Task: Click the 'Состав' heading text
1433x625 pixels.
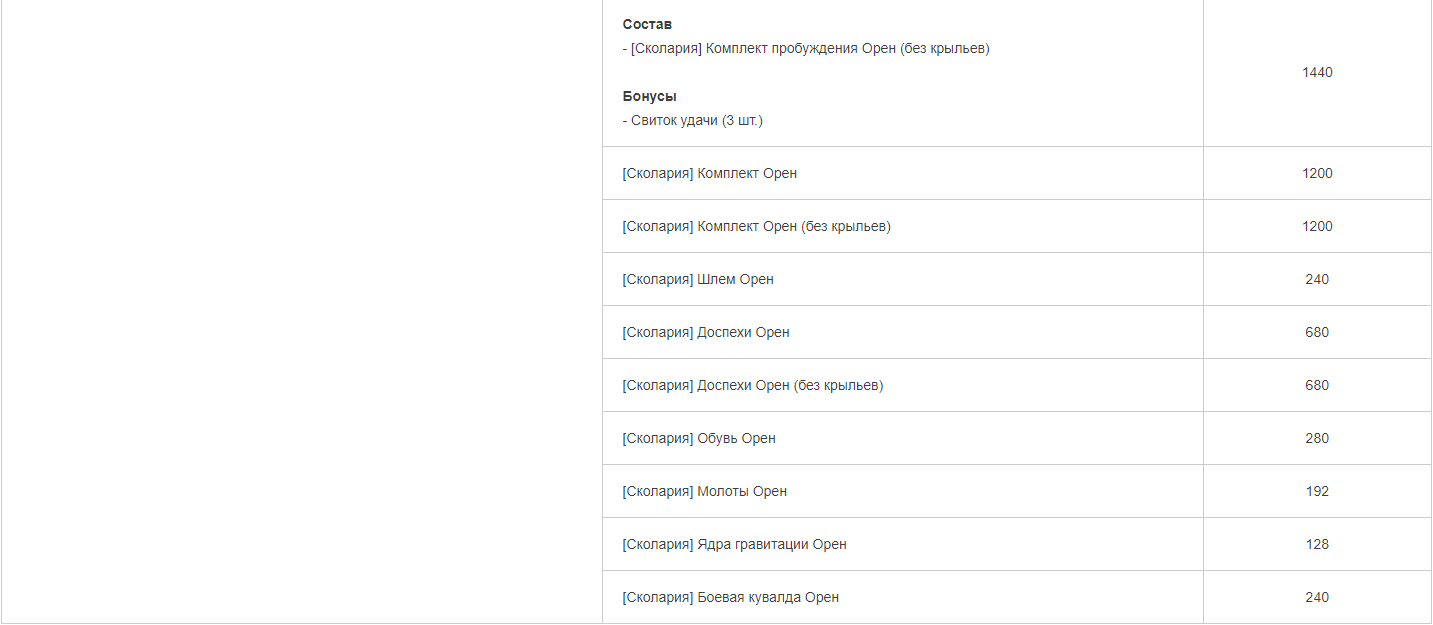Action: 647,24
